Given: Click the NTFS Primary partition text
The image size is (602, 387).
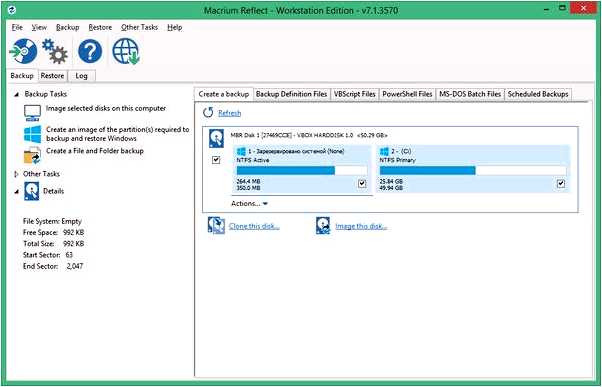Looking at the screenshot, I should click(398, 160).
